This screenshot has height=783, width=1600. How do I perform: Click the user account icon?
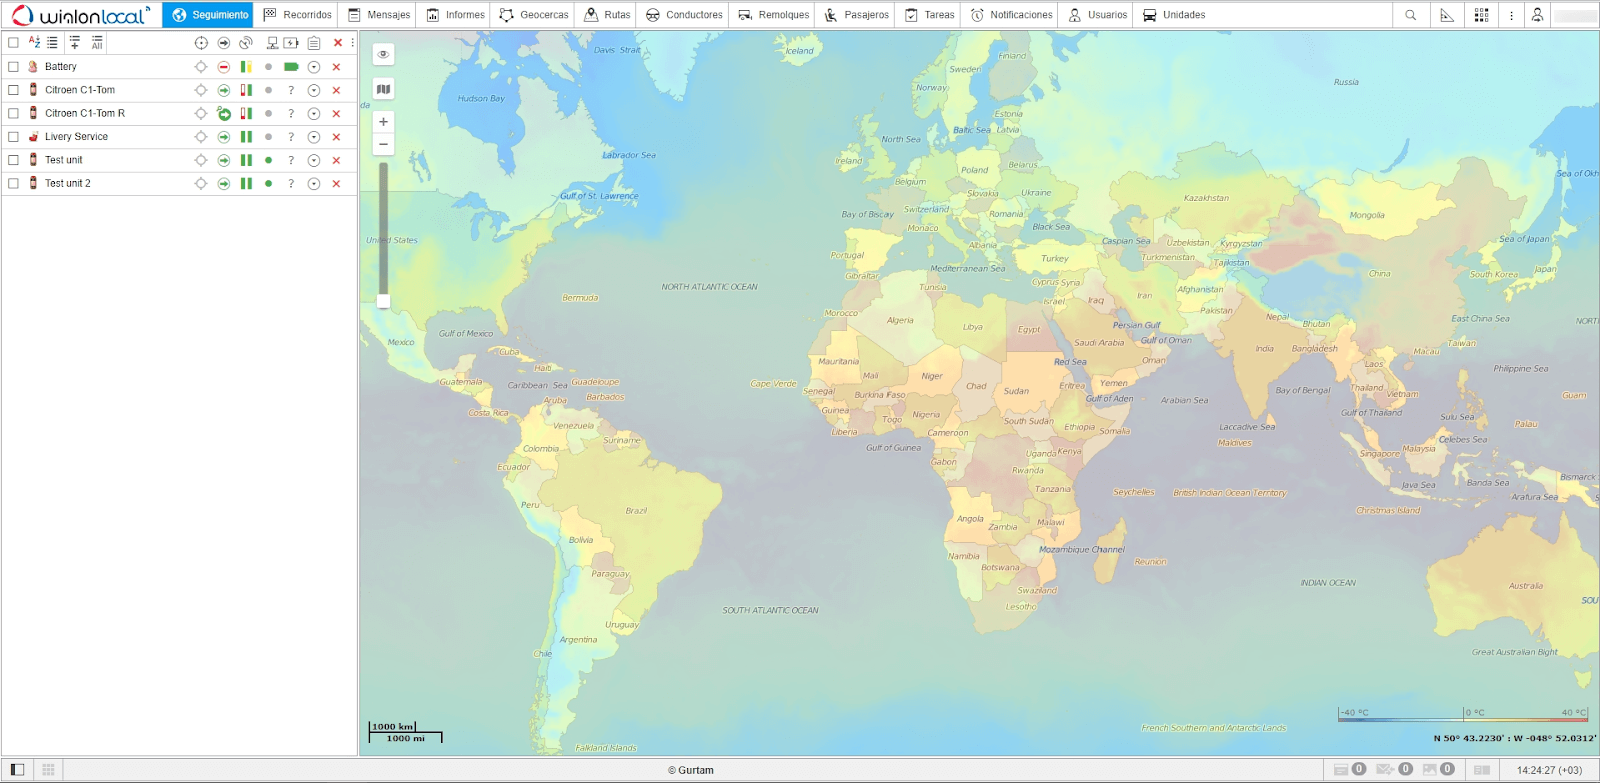pos(1537,15)
